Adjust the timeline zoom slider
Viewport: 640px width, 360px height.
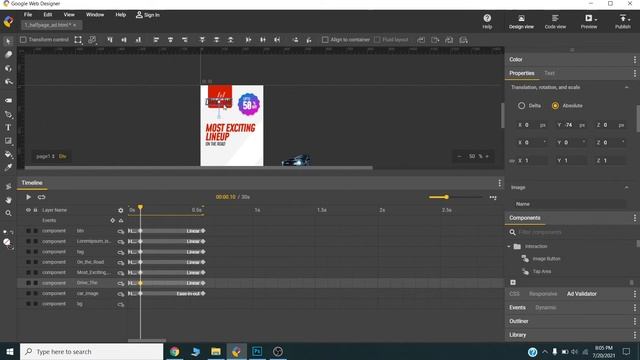pyautogui.click(x=446, y=197)
